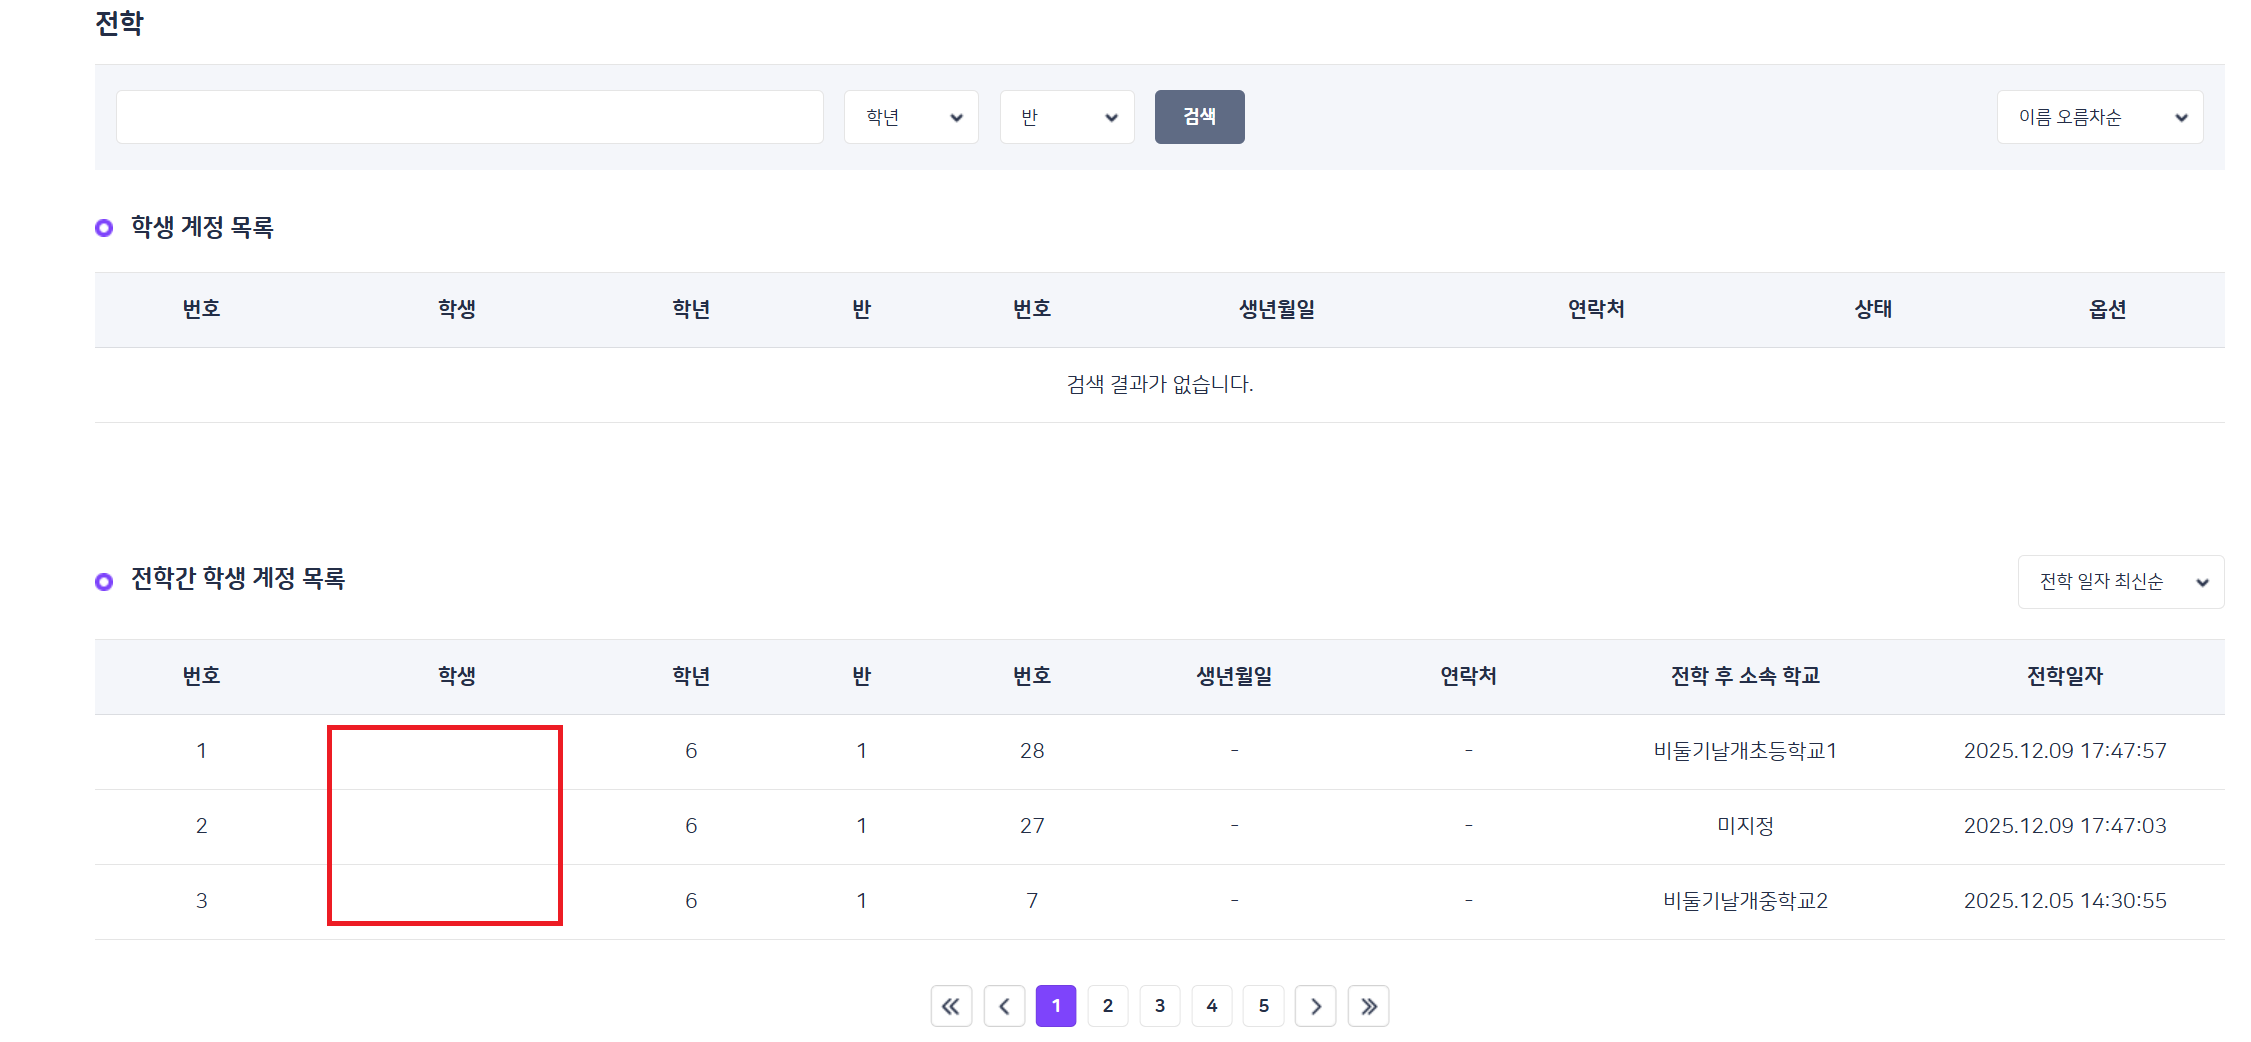This screenshot has width=2251, height=1042.
Task: Go to previous page arrow
Action: 1004,1006
